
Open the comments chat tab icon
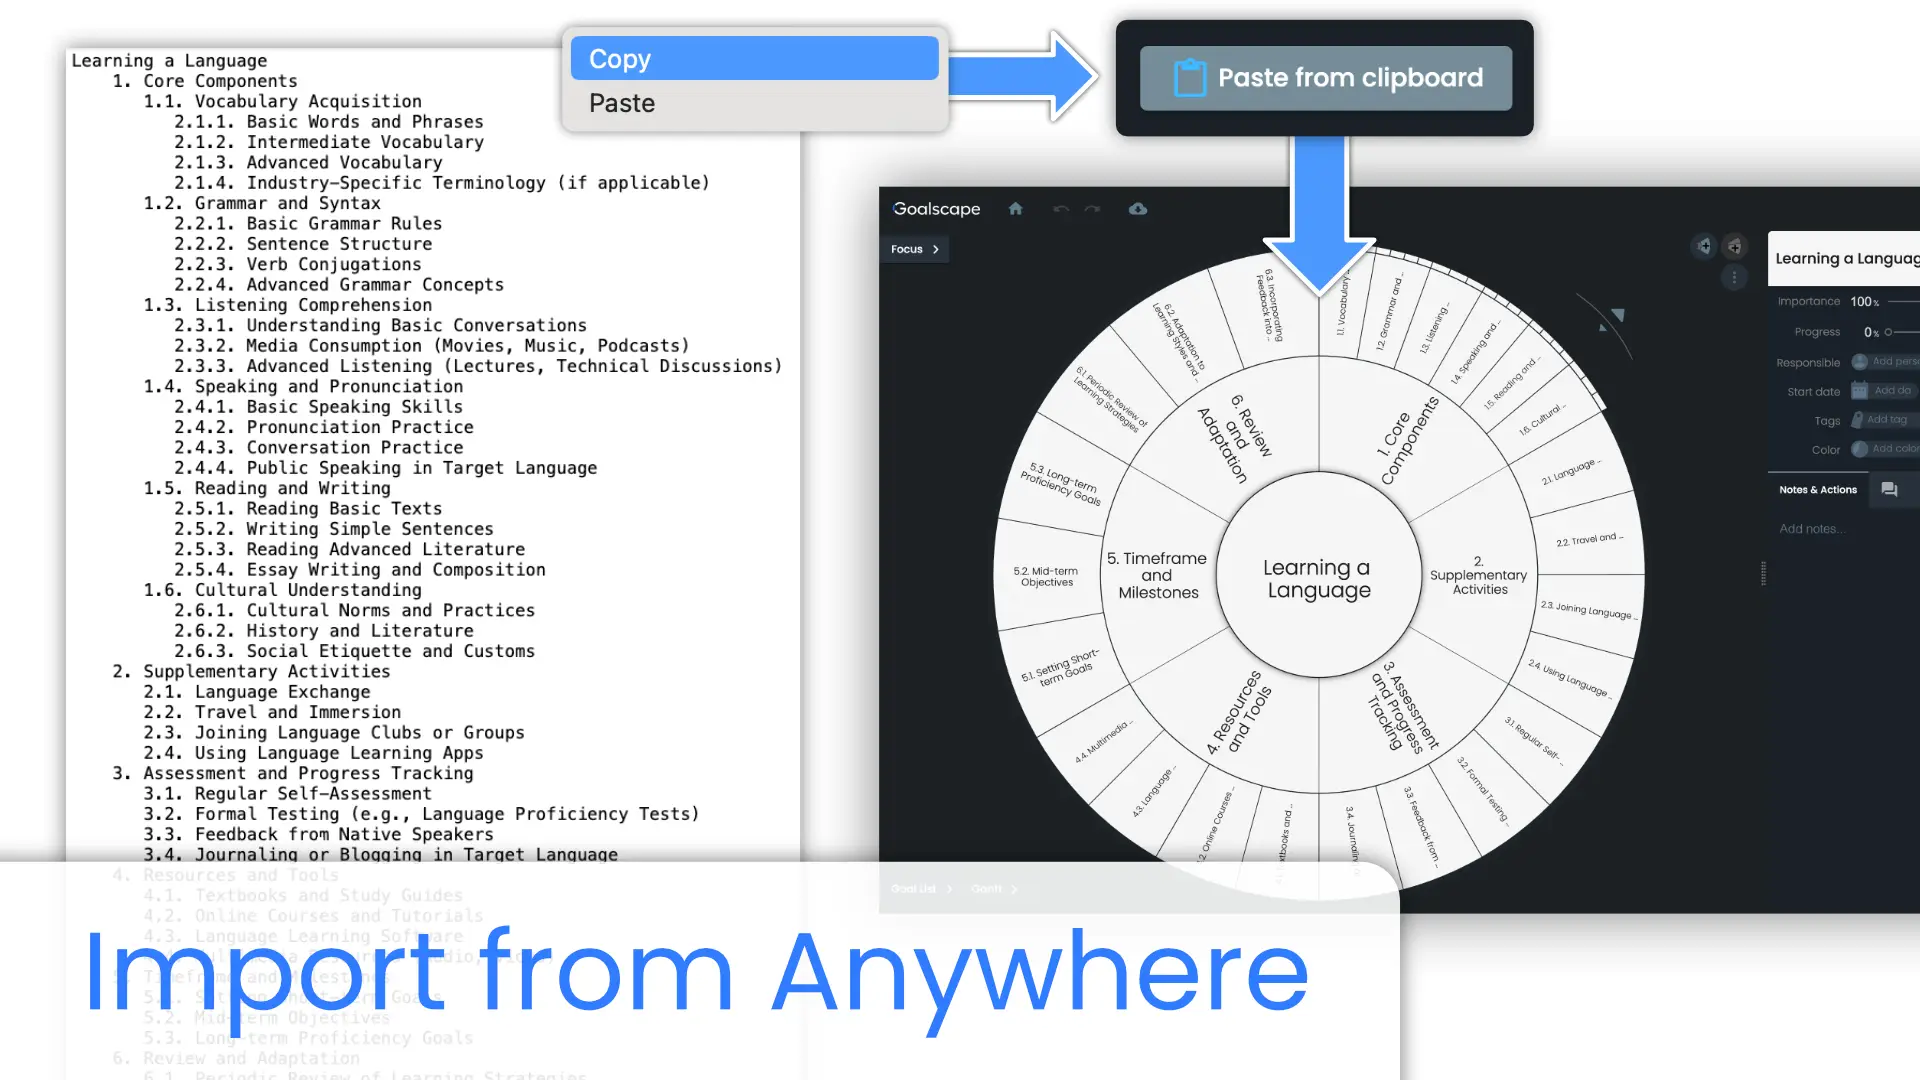tap(1889, 489)
